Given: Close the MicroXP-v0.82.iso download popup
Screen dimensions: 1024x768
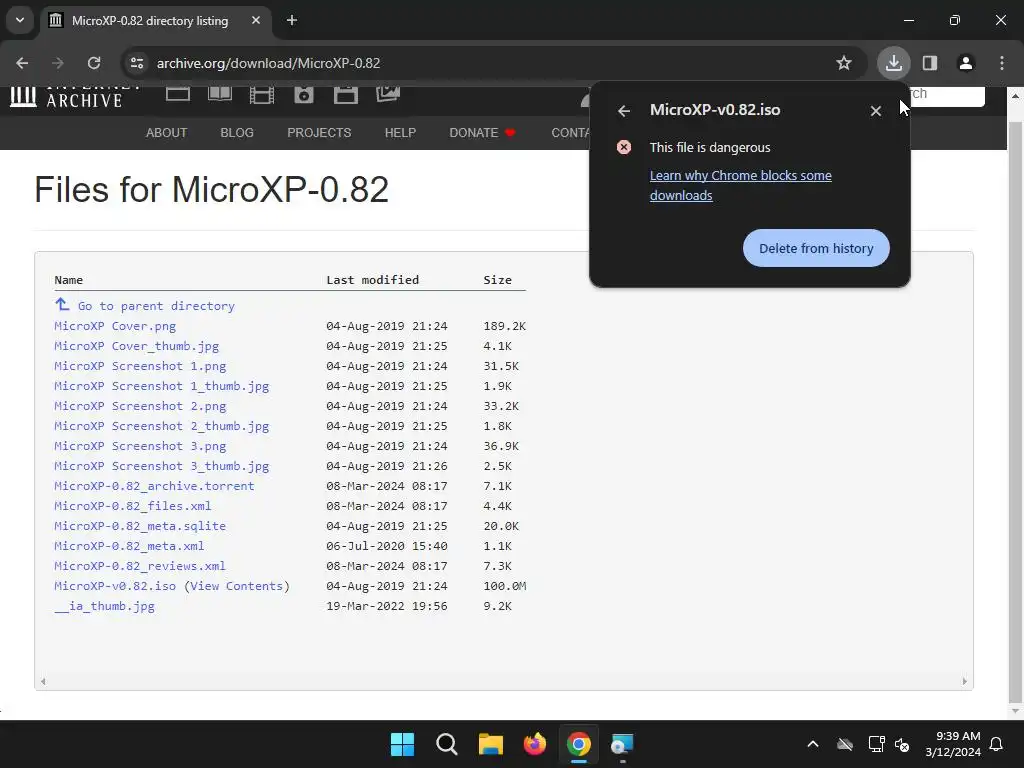Looking at the screenshot, I should click(x=876, y=111).
